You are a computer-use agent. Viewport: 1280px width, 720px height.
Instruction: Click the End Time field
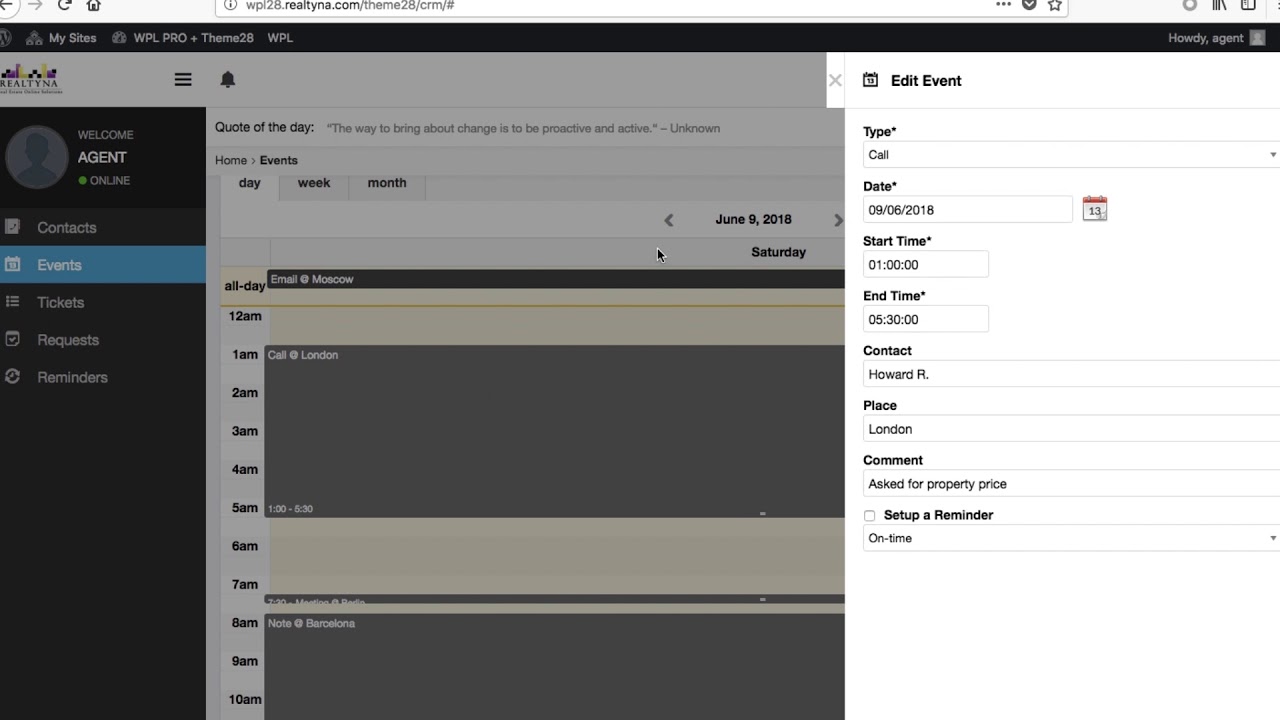[926, 320]
